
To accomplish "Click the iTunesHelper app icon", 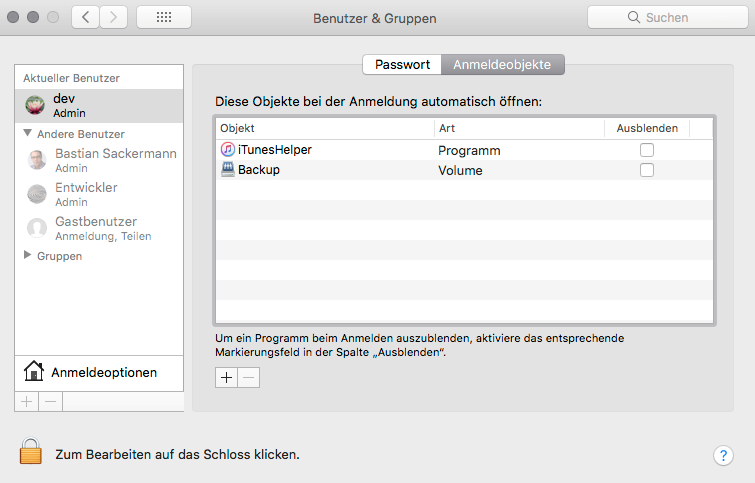I will point(228,150).
